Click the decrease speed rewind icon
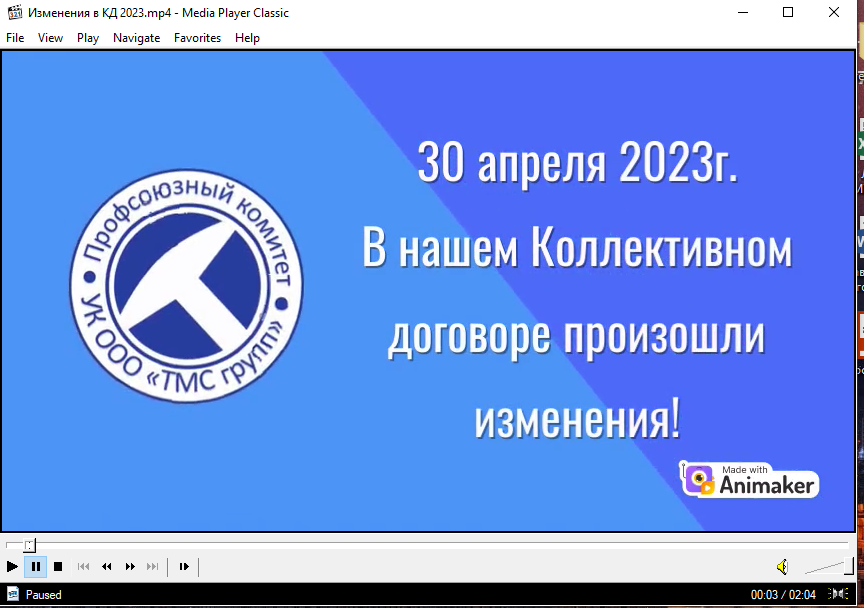This screenshot has height=608, width=864. point(106,567)
